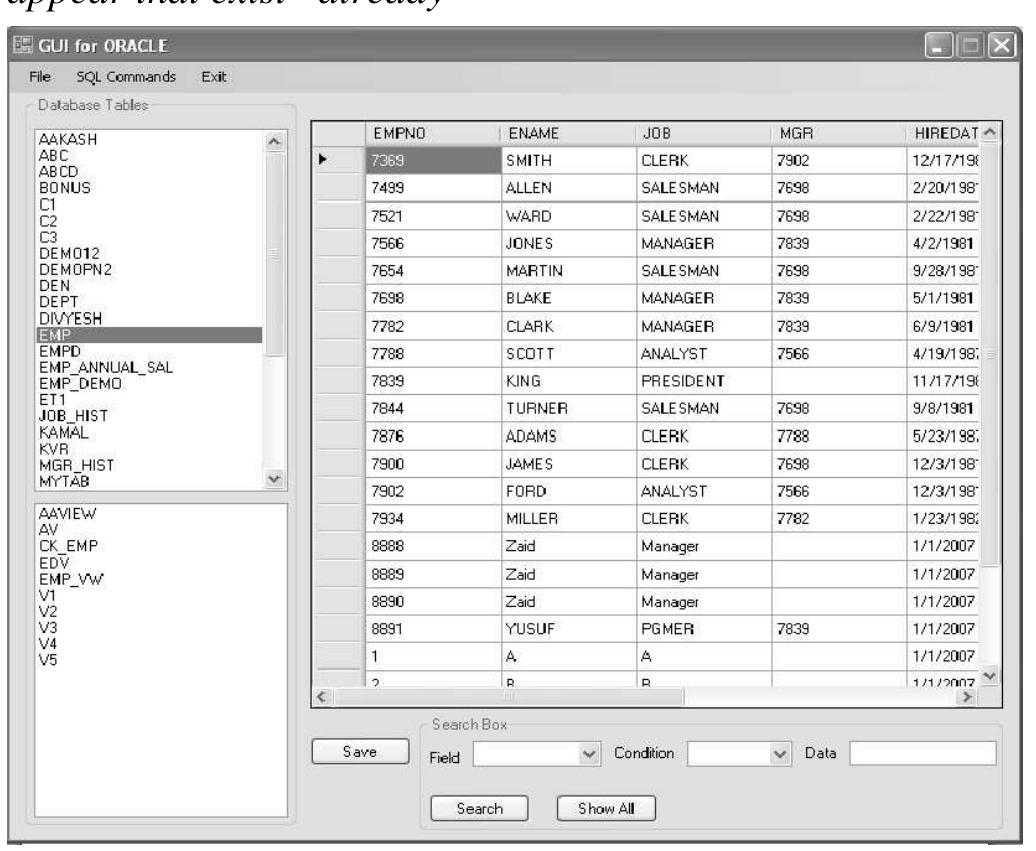Click the tables list scroll up arrow
The width and height of the screenshot is (1036, 851).
(274, 141)
